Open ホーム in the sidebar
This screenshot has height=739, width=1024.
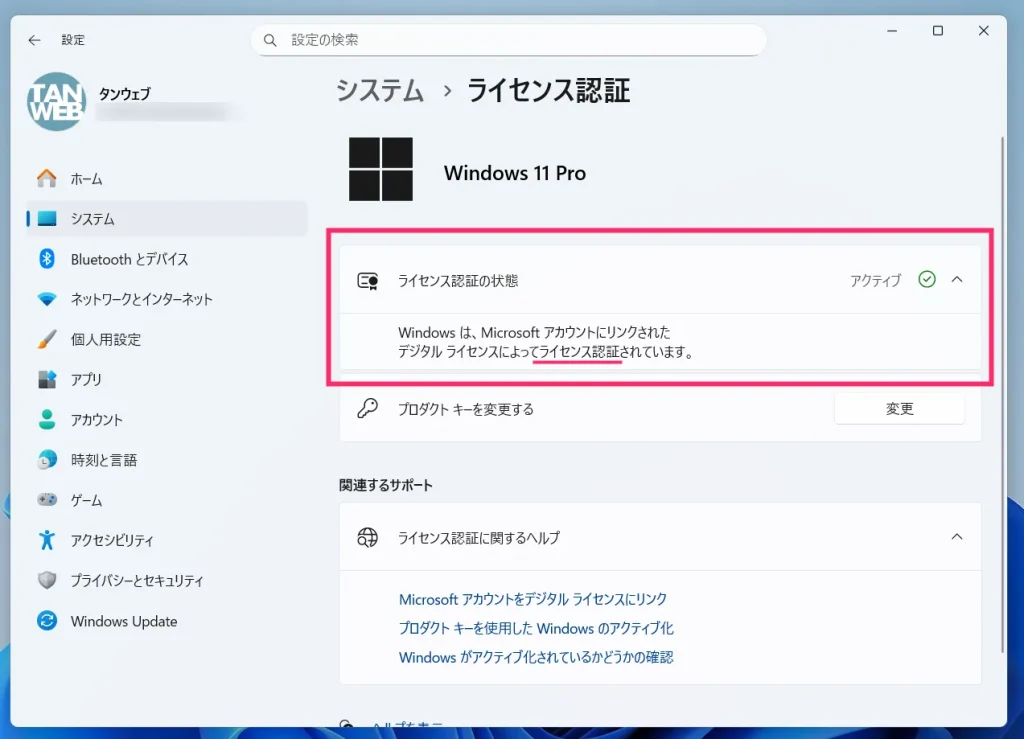point(167,178)
